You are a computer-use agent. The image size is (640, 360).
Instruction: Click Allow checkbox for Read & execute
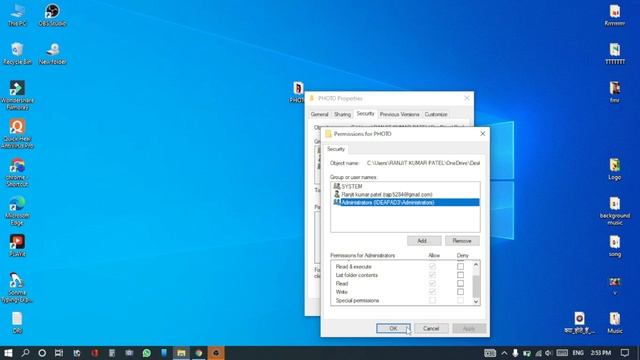coord(432,267)
